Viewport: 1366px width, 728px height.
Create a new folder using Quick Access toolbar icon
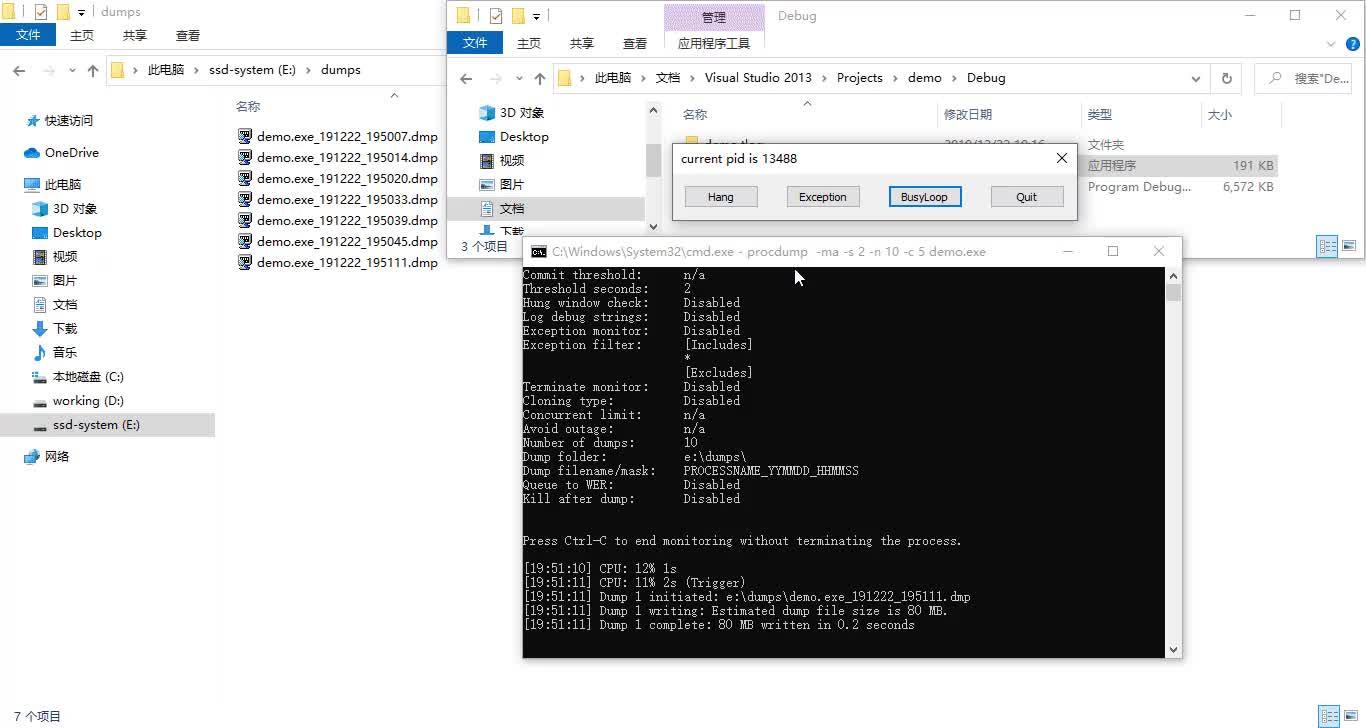click(x=517, y=15)
